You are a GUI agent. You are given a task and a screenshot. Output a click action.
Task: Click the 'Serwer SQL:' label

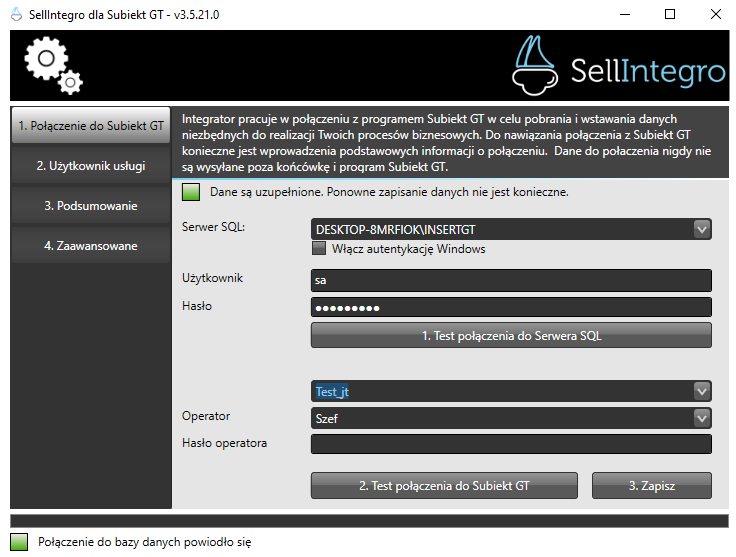tap(214, 227)
